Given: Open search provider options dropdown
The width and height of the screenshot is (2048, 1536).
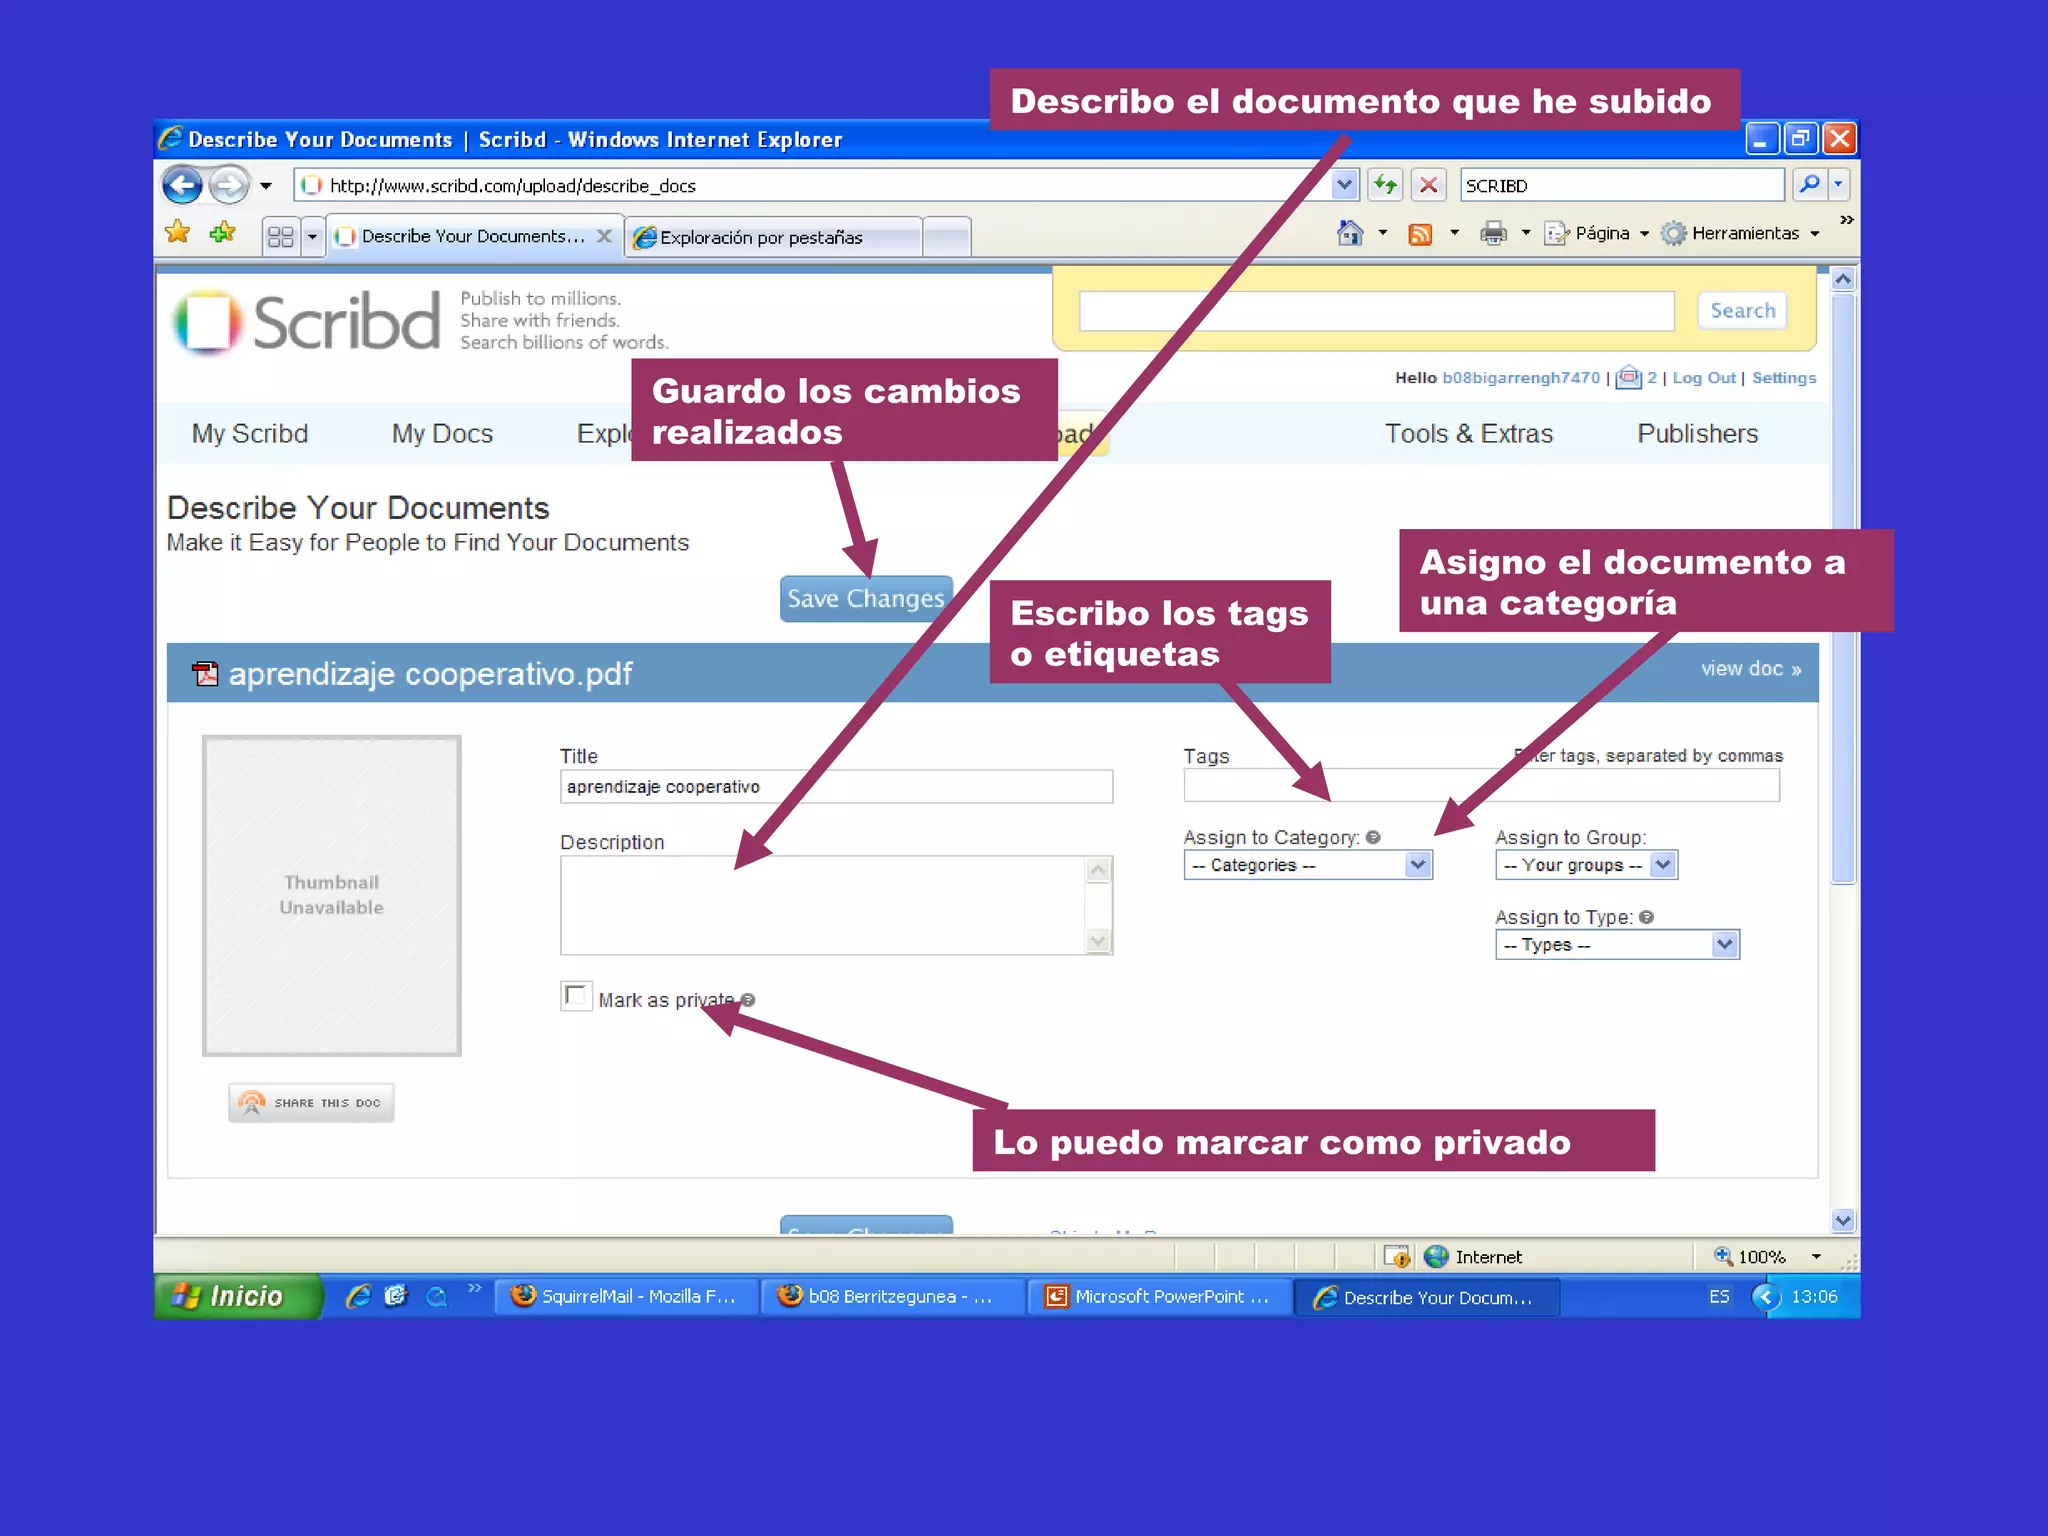Looking at the screenshot, I should (1838, 184).
